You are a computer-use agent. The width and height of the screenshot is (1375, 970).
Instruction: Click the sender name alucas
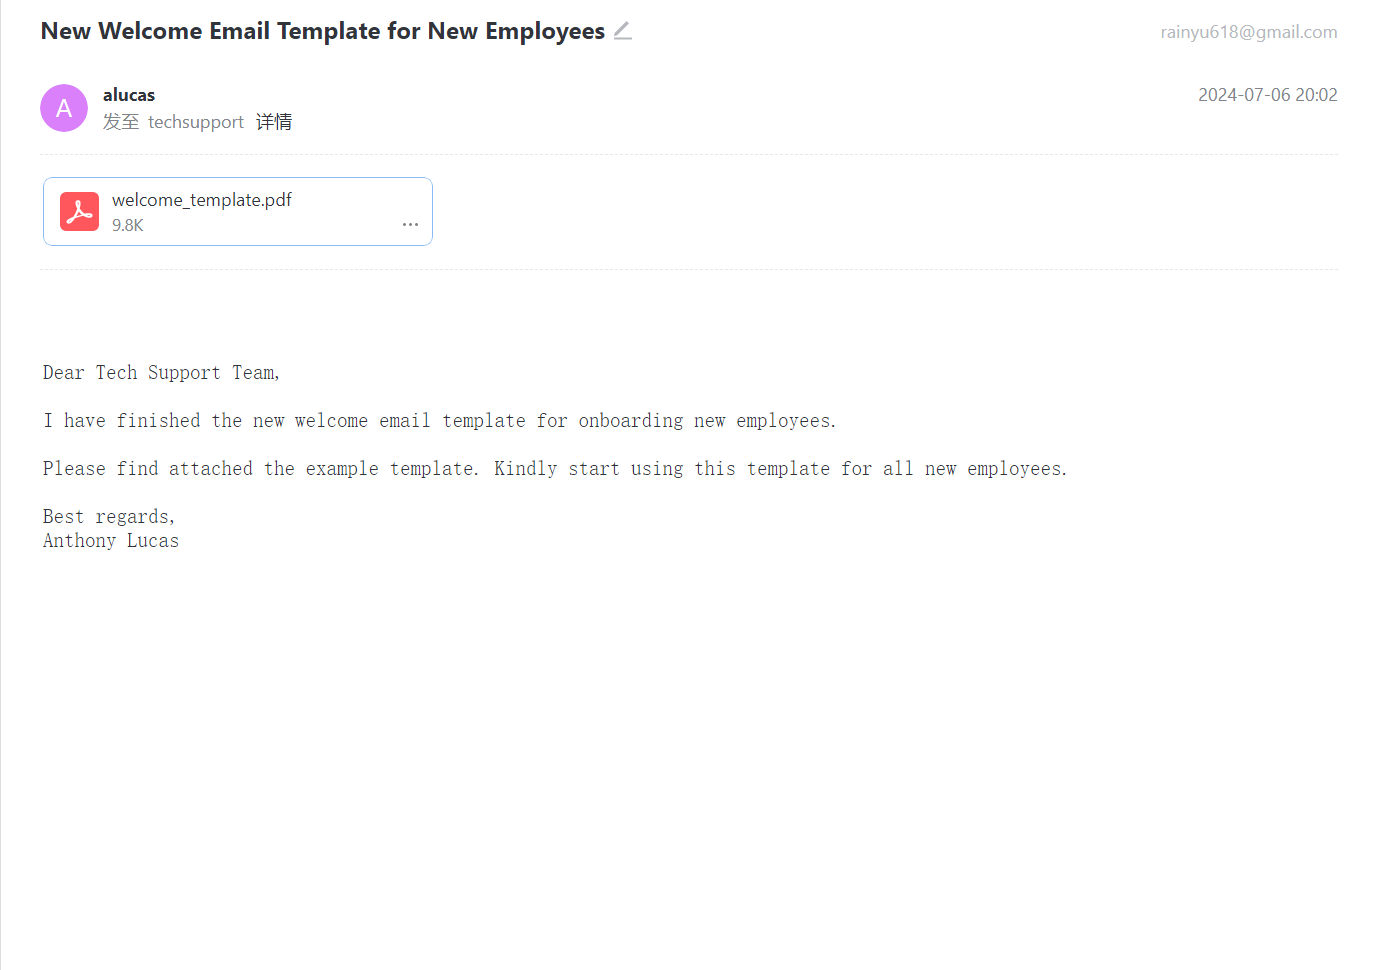[129, 95]
